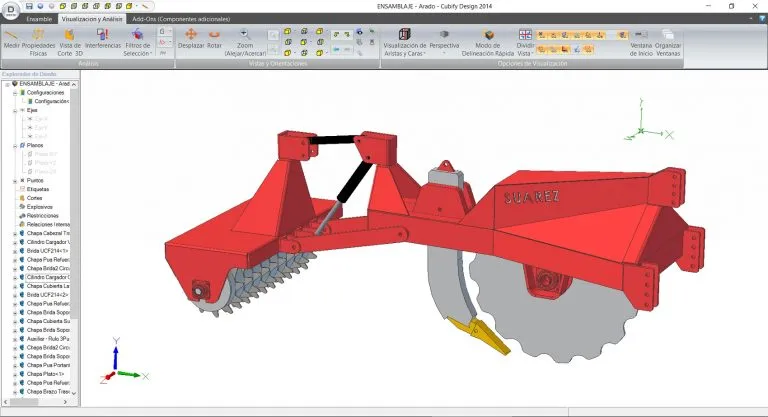Select the Medir measurement tool
The width and height of the screenshot is (768, 417).
click(x=12, y=40)
